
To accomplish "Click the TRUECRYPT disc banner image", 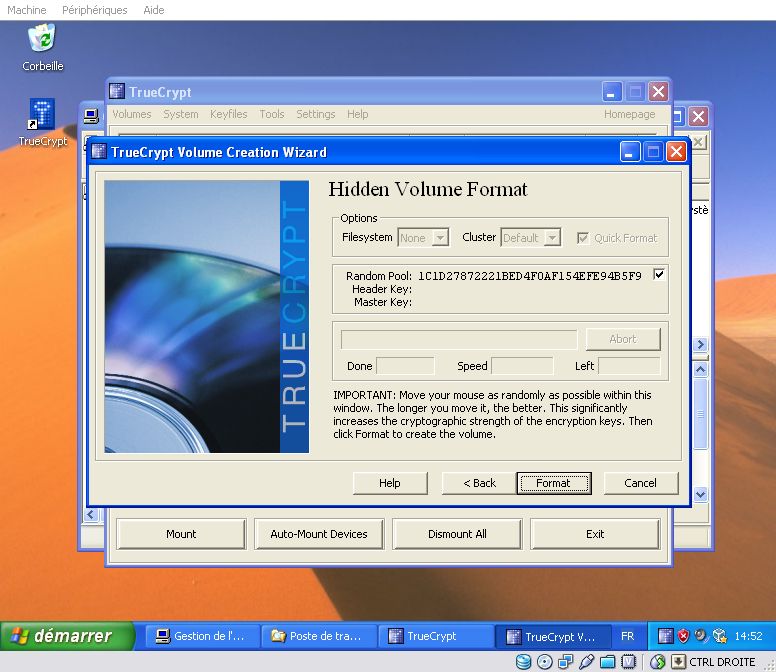I will point(206,317).
